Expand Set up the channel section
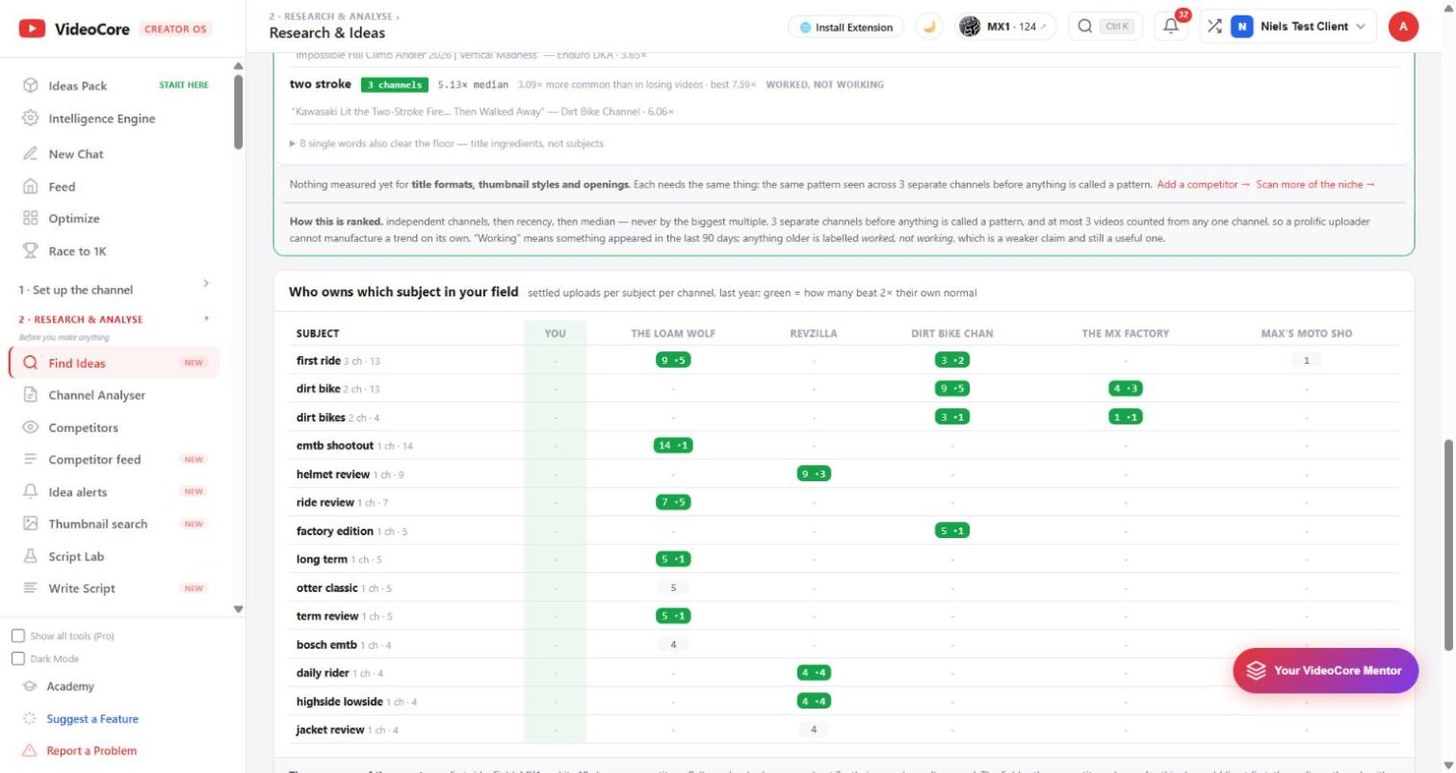 point(114,289)
